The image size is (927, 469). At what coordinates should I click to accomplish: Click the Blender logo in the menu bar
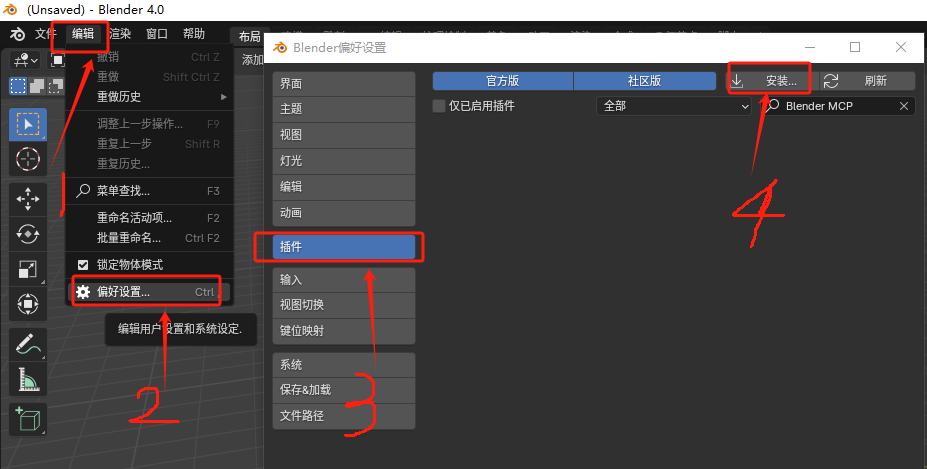click(17, 34)
